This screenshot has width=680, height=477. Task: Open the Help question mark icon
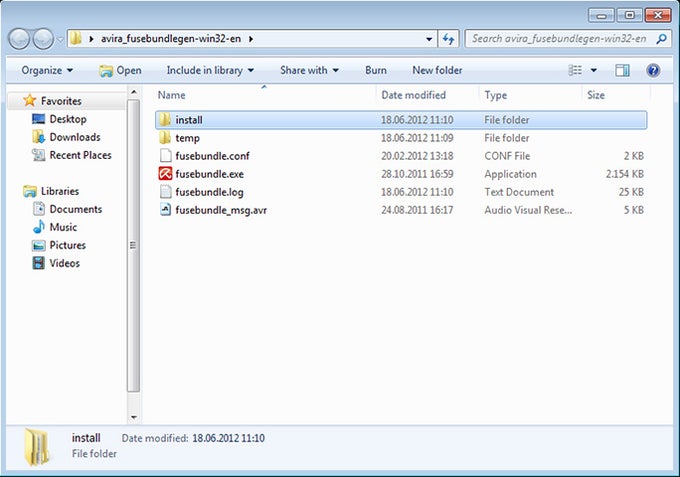[653, 70]
